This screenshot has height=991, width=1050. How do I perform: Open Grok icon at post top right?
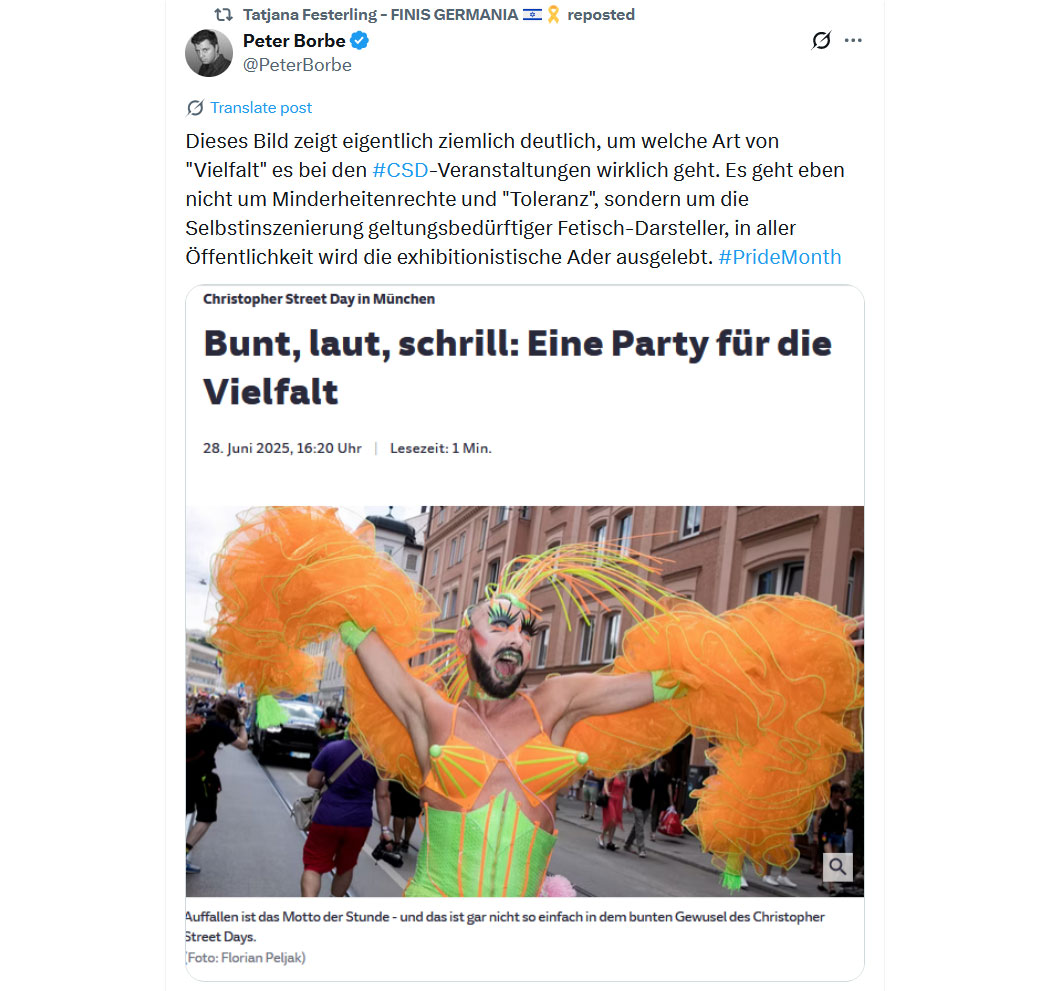pyautogui.click(x=821, y=40)
